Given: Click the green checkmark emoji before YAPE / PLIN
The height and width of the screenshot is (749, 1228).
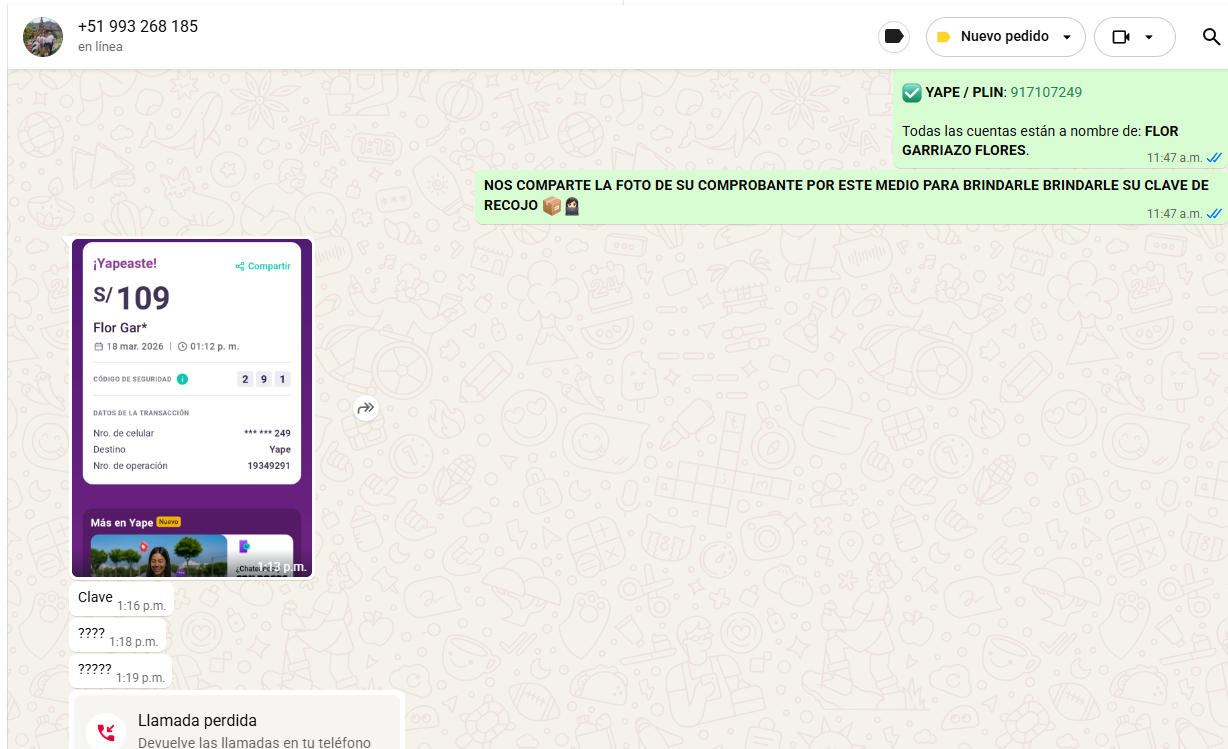Looking at the screenshot, I should [912, 92].
